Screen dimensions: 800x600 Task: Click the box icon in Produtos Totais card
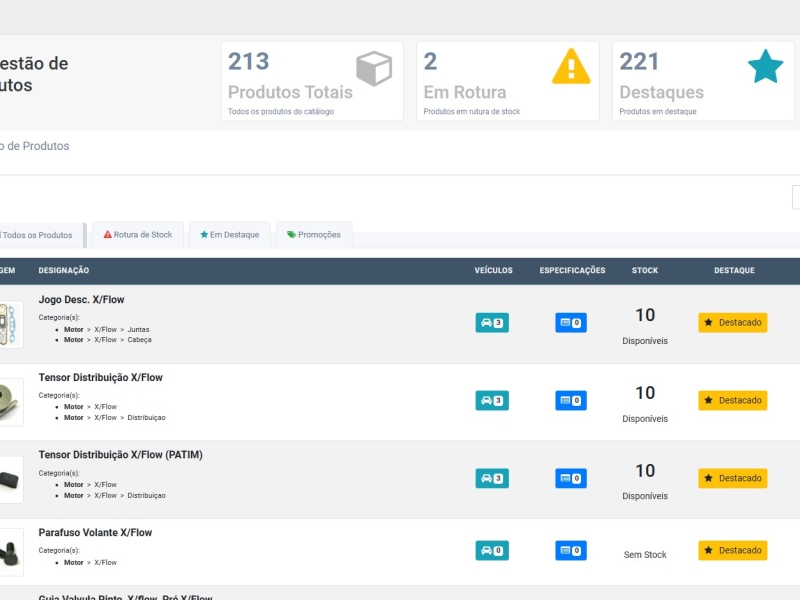(374, 69)
